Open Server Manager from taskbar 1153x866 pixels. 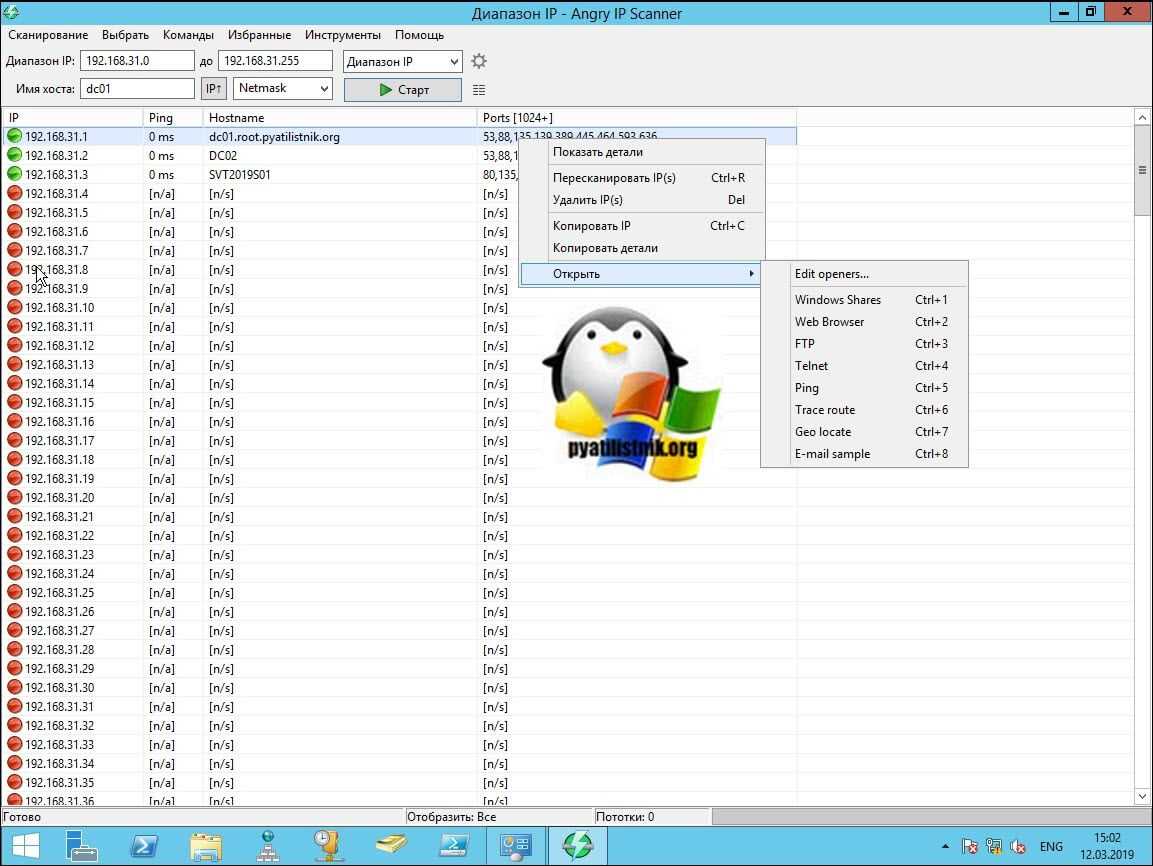(x=81, y=845)
